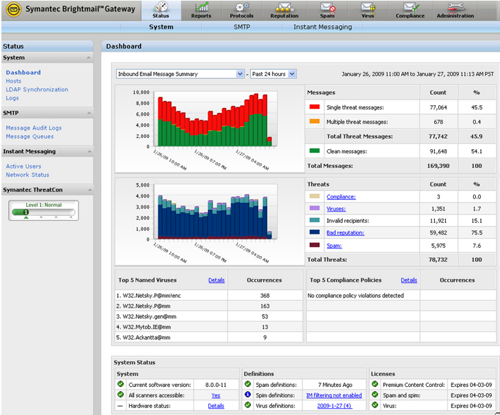Click the ThreatCon level slider indicator
The width and height of the screenshot is (500, 415).
click(x=26, y=212)
